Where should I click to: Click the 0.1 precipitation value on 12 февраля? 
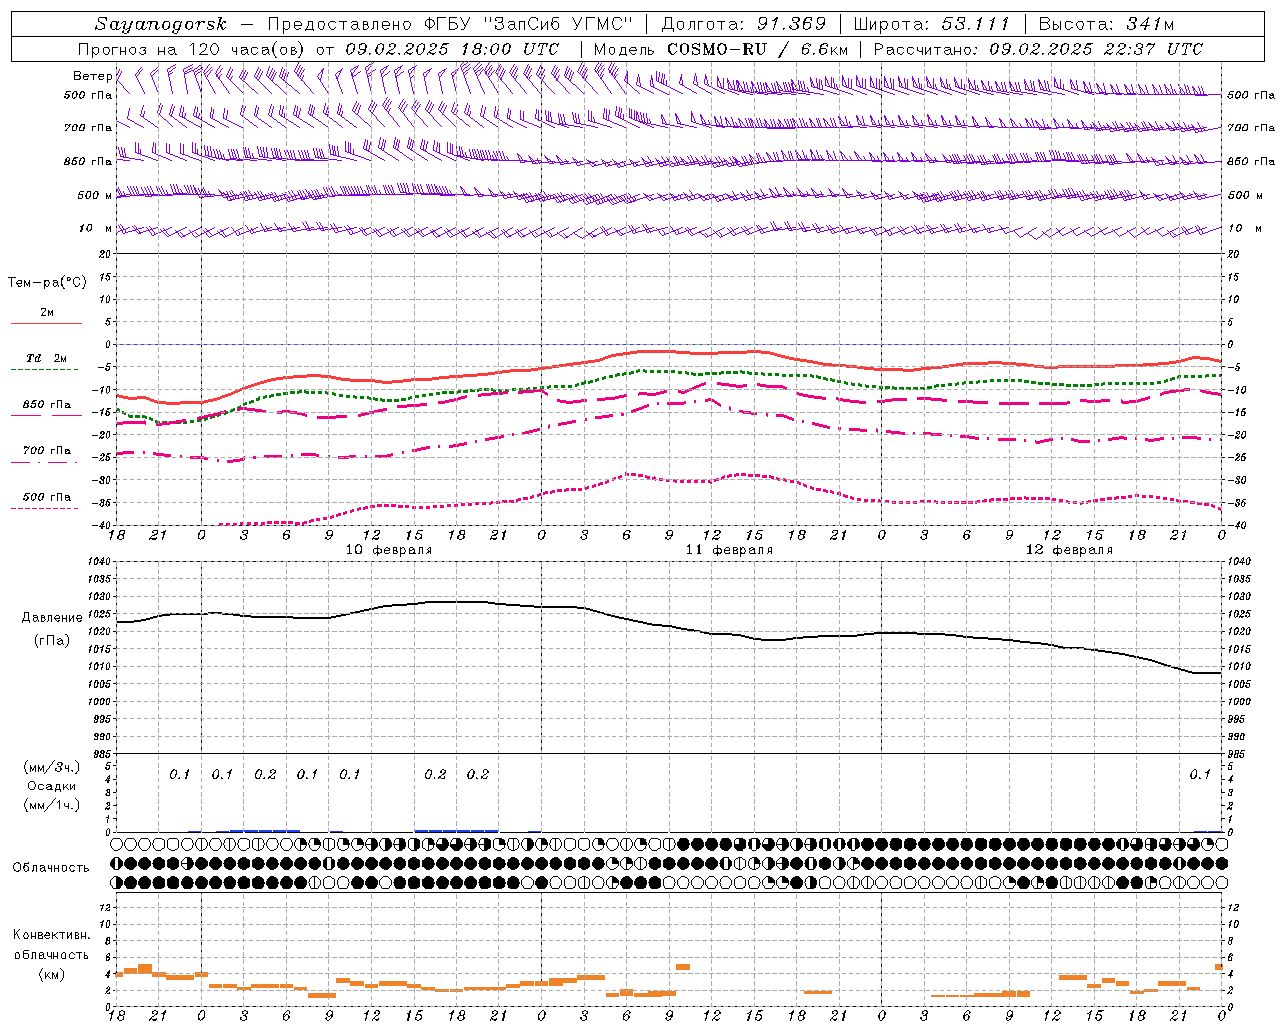click(x=1200, y=774)
